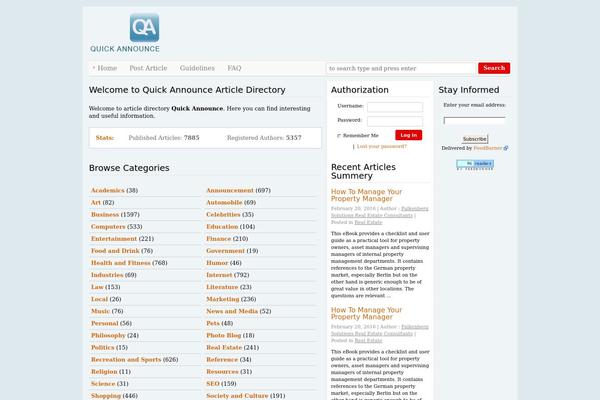Browse the Academics category
Viewport: 600px width, 400px height.
108,190
